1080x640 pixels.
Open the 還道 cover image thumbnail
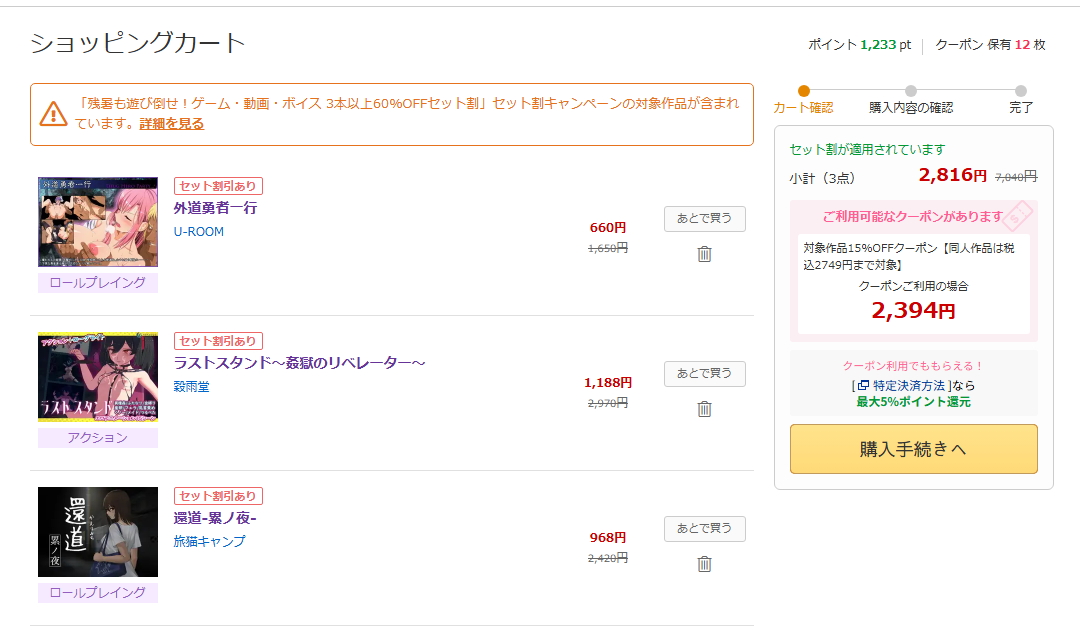click(98, 532)
